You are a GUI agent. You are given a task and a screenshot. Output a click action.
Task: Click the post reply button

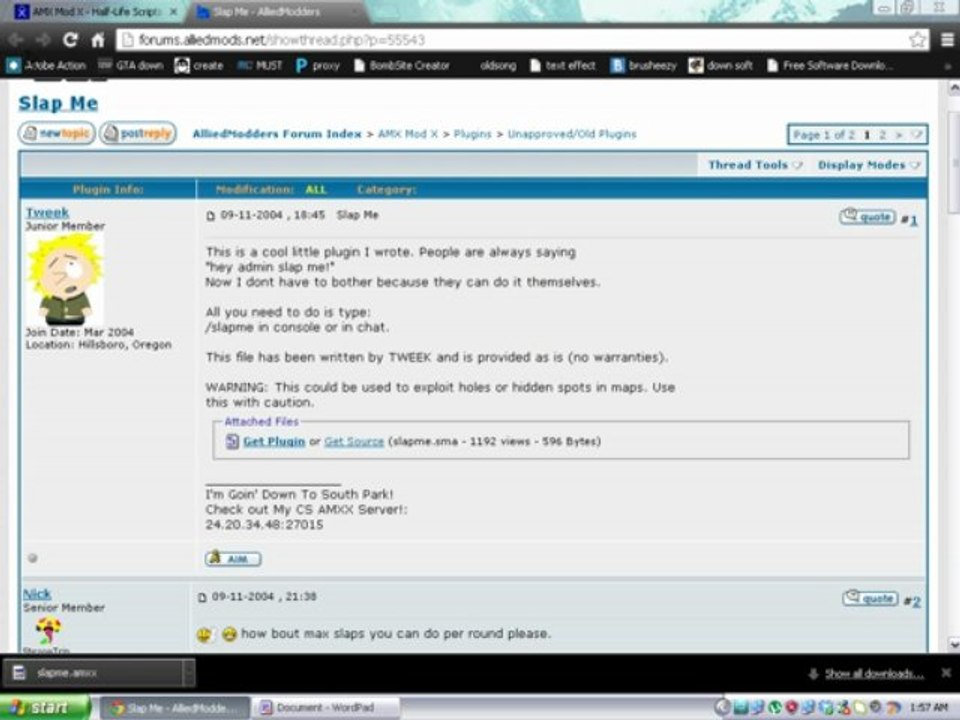pos(138,133)
